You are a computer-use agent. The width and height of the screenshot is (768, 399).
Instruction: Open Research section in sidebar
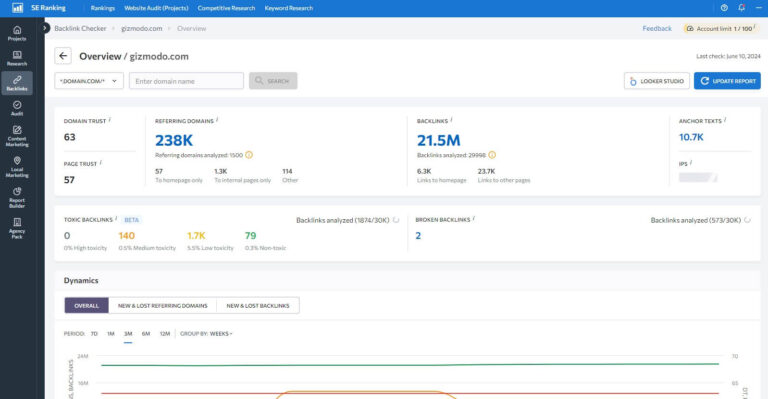tap(17, 58)
